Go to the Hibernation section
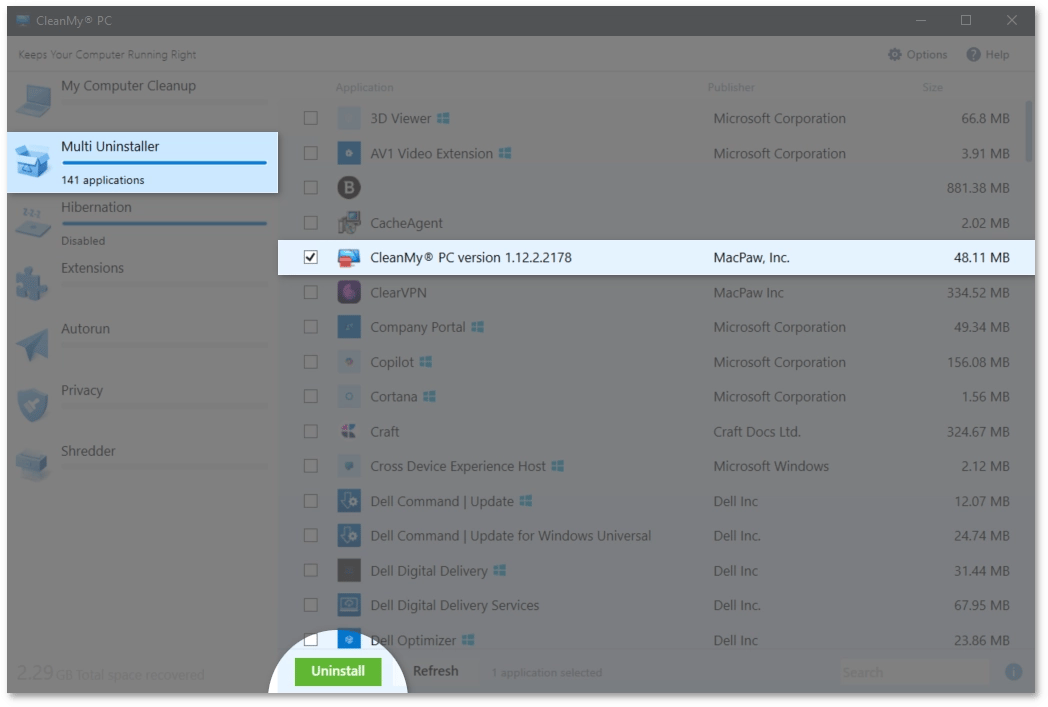The width and height of the screenshot is (1048, 707). 142,224
